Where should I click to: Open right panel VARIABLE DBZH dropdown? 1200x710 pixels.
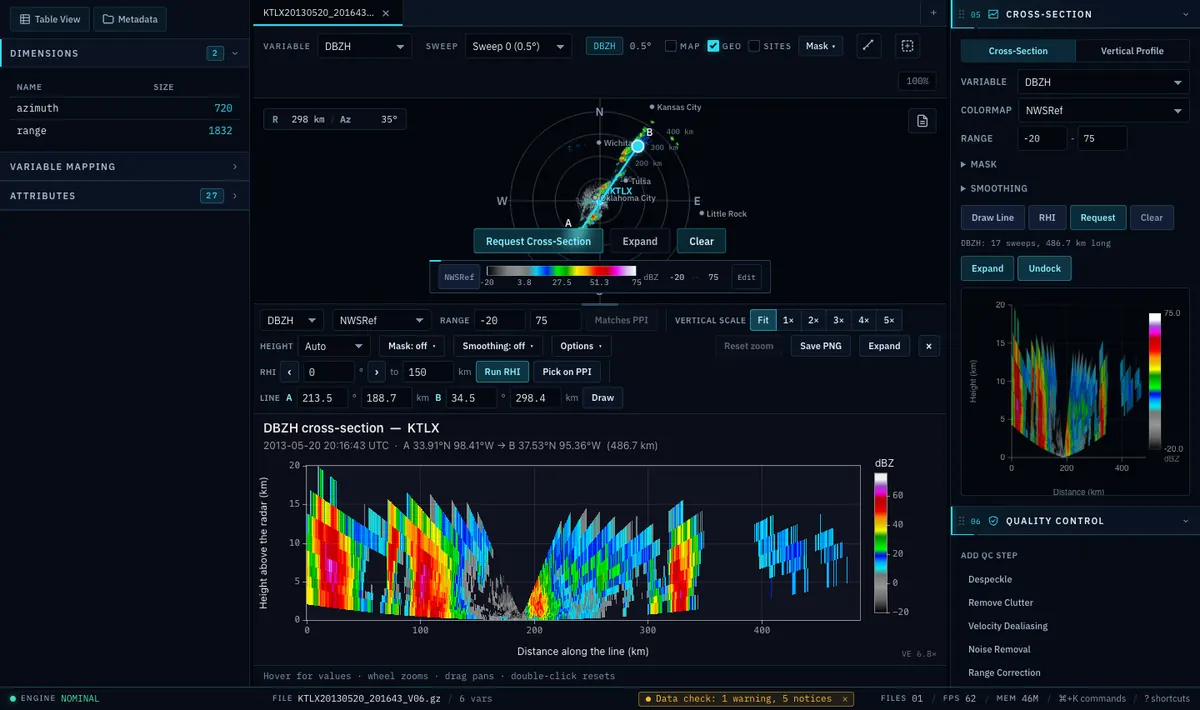(1103, 82)
